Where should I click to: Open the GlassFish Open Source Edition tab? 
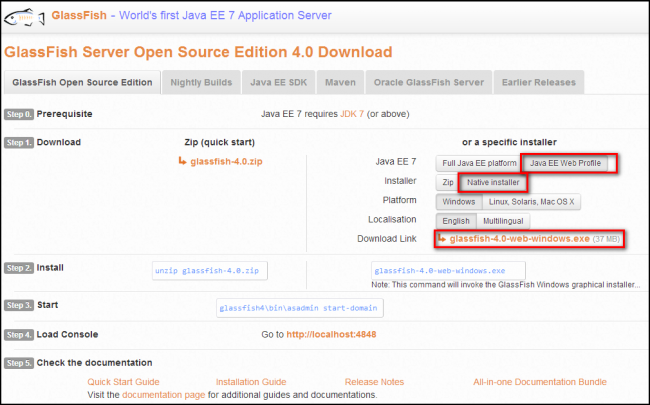point(82,82)
